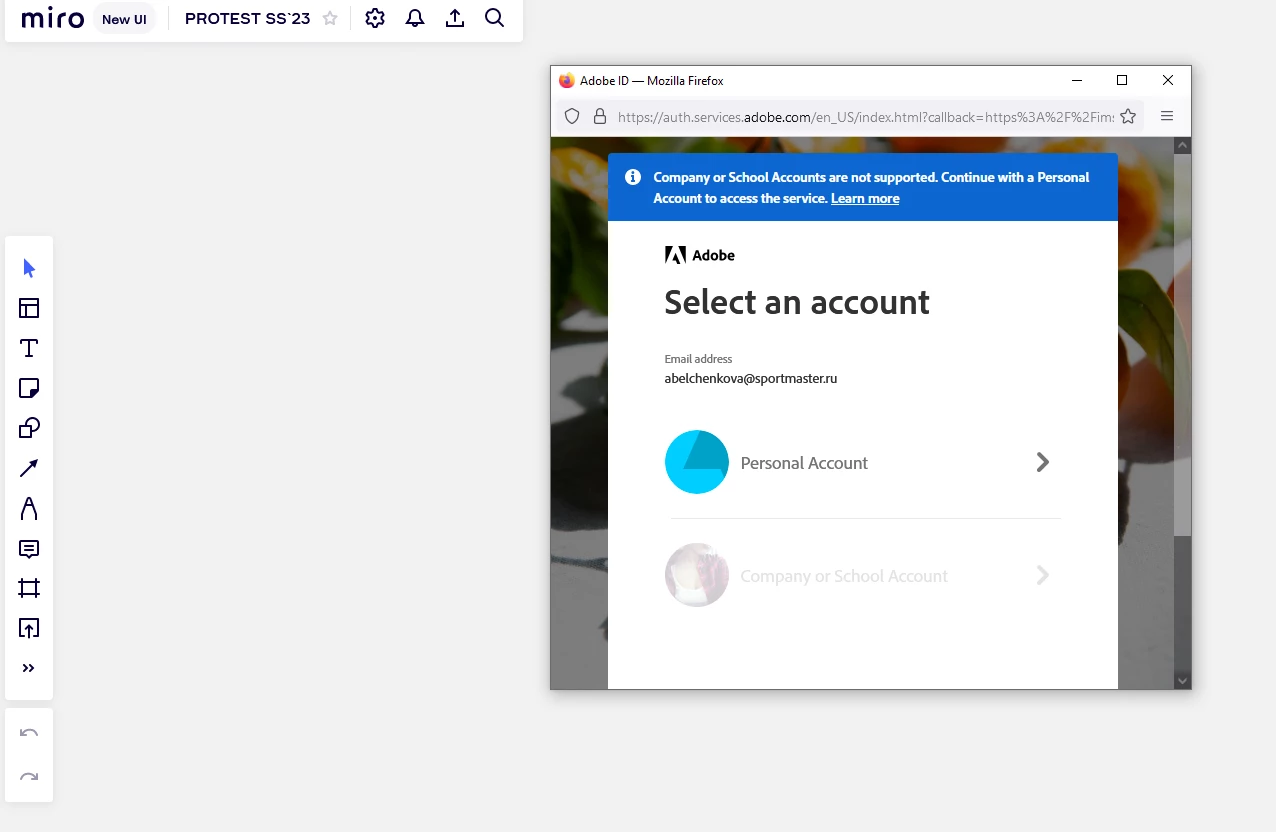Click the PROTEST SS`23 board title
This screenshot has height=832, width=1276.
pyautogui.click(x=248, y=18)
